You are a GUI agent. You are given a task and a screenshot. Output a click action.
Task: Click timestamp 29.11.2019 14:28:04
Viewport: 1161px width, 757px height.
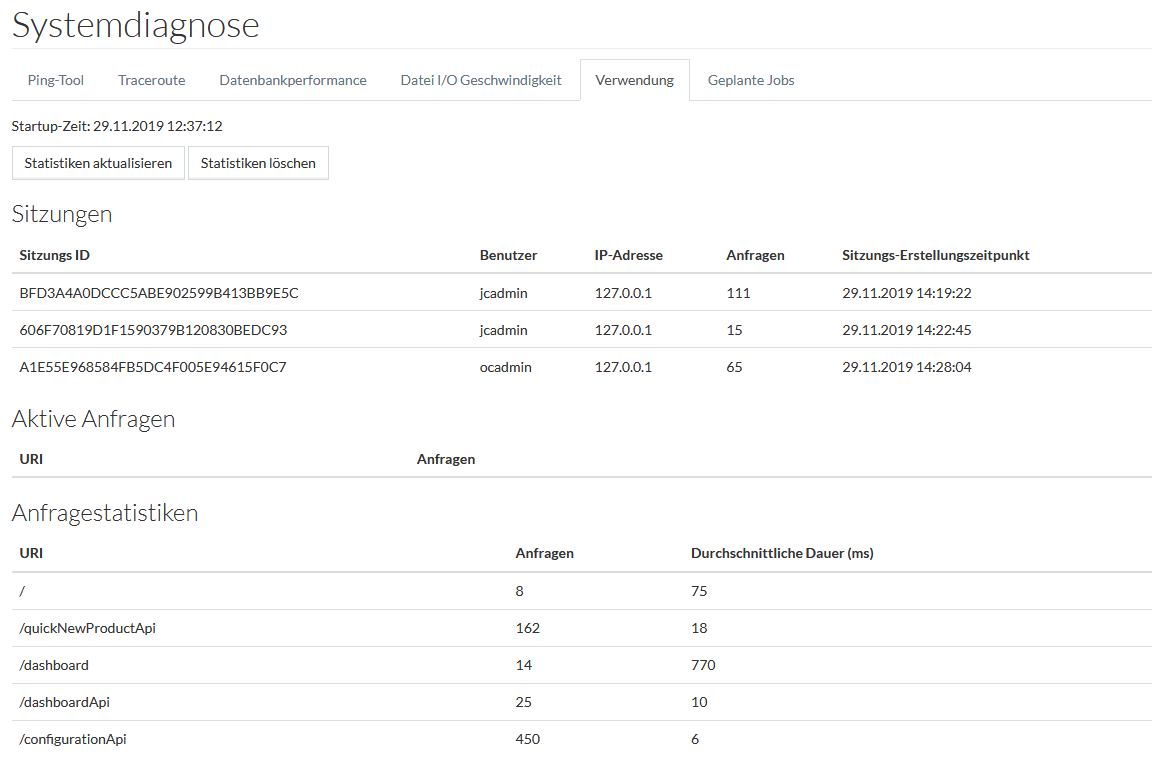906,367
